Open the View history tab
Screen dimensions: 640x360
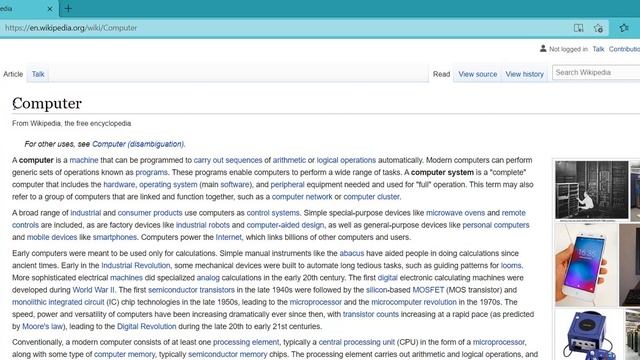click(524, 74)
